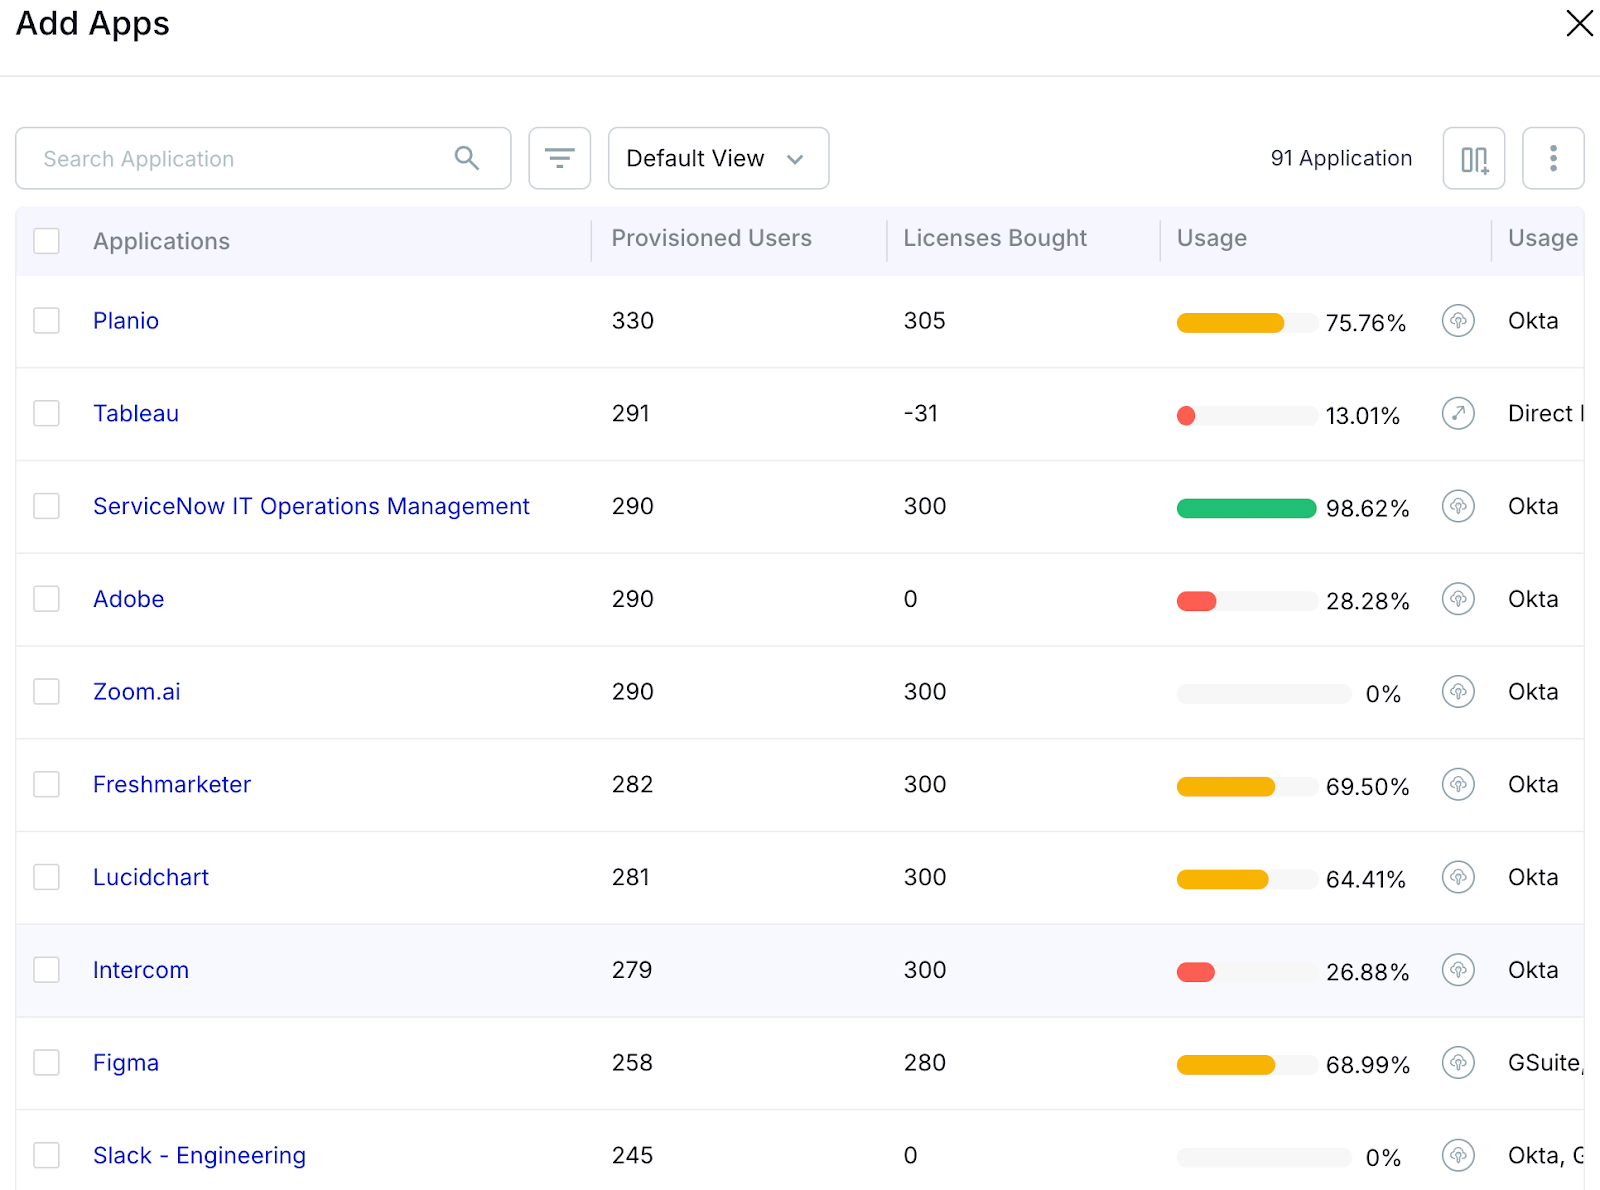Viewport: 1600px width, 1190px height.
Task: Check the Planio row checkbox
Action: tap(47, 321)
